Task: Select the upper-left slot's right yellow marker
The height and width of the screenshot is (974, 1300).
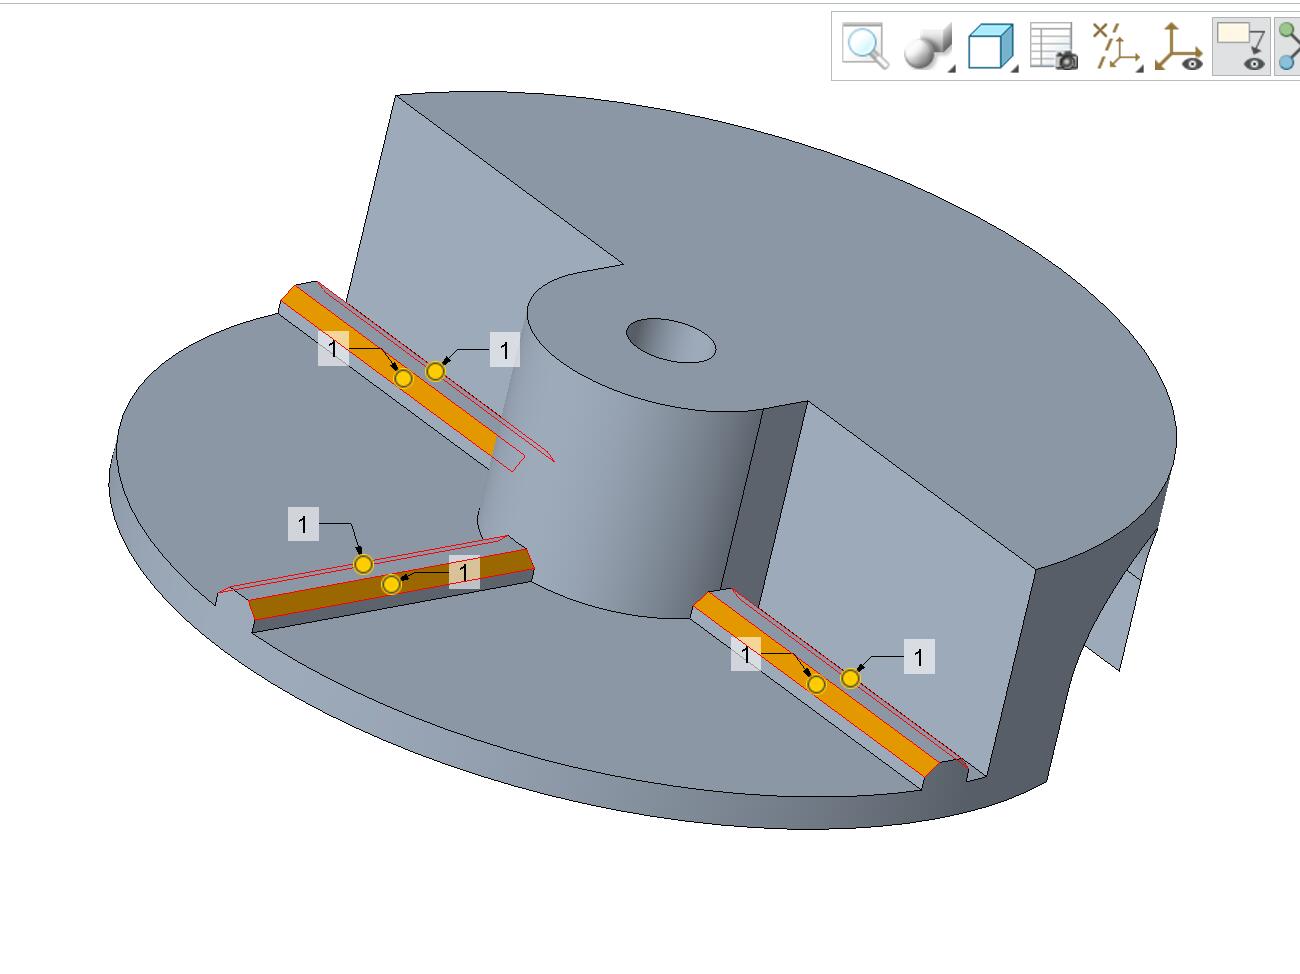Action: (x=435, y=371)
